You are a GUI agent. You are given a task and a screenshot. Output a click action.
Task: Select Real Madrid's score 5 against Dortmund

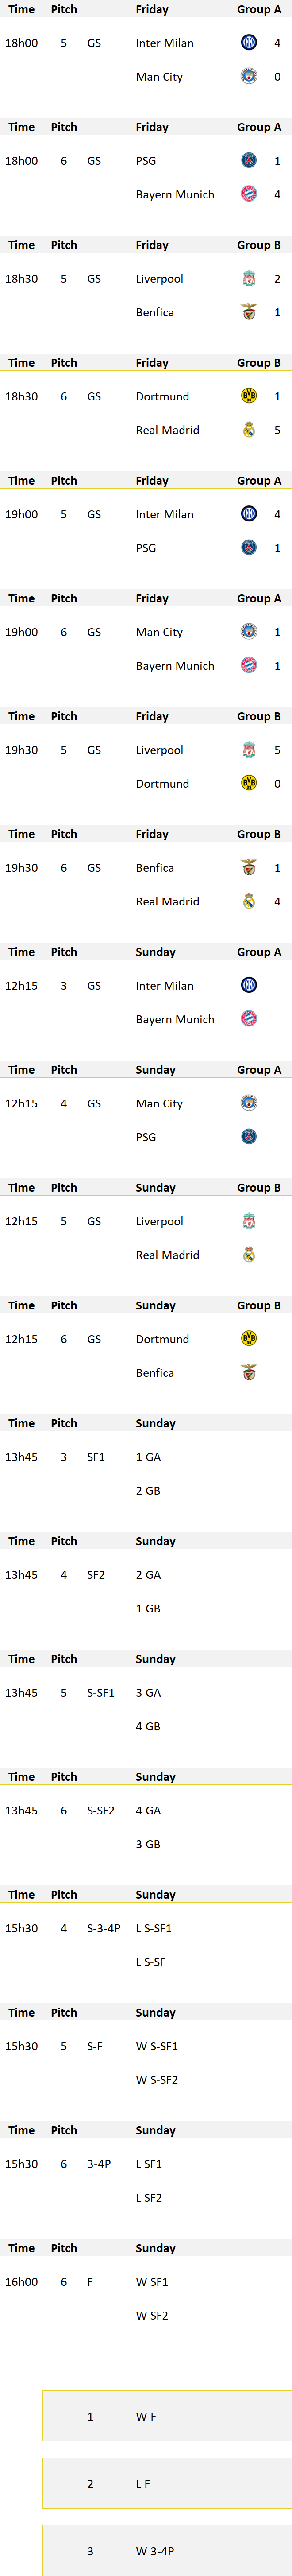pos(277,430)
